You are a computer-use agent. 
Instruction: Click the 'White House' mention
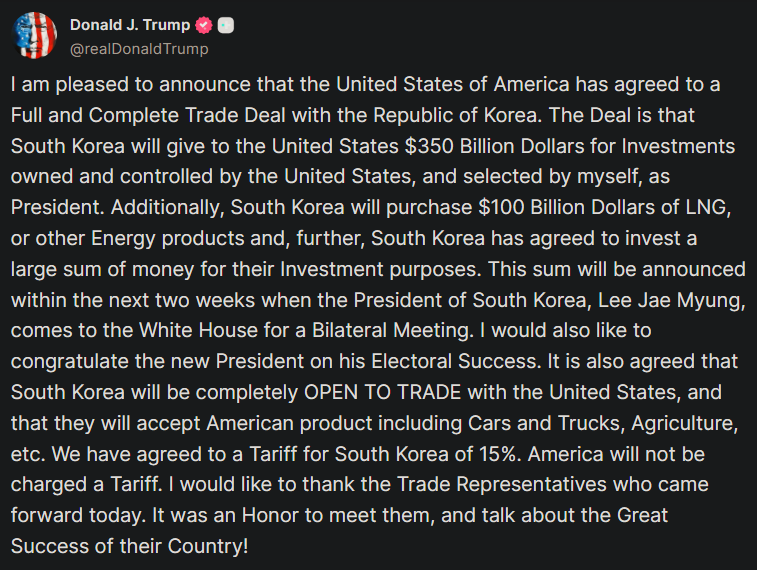pyautogui.click(x=198, y=331)
